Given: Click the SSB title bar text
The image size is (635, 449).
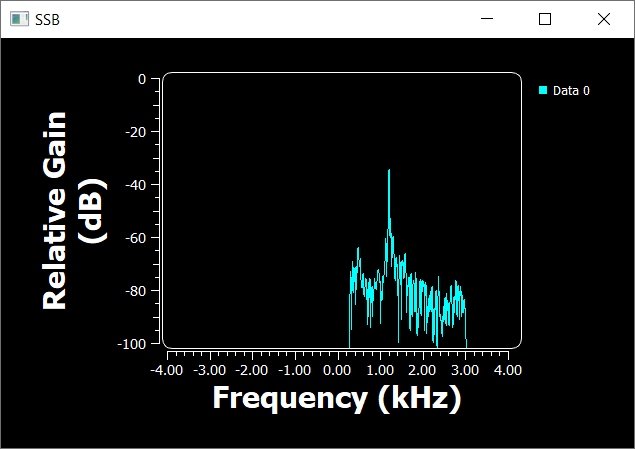Looking at the screenshot, I should point(48,19).
